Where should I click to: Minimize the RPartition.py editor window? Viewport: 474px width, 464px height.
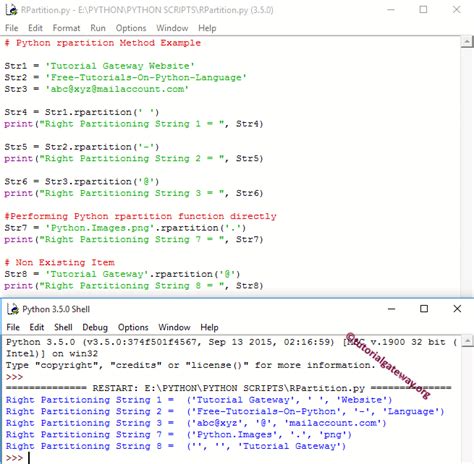click(x=391, y=10)
